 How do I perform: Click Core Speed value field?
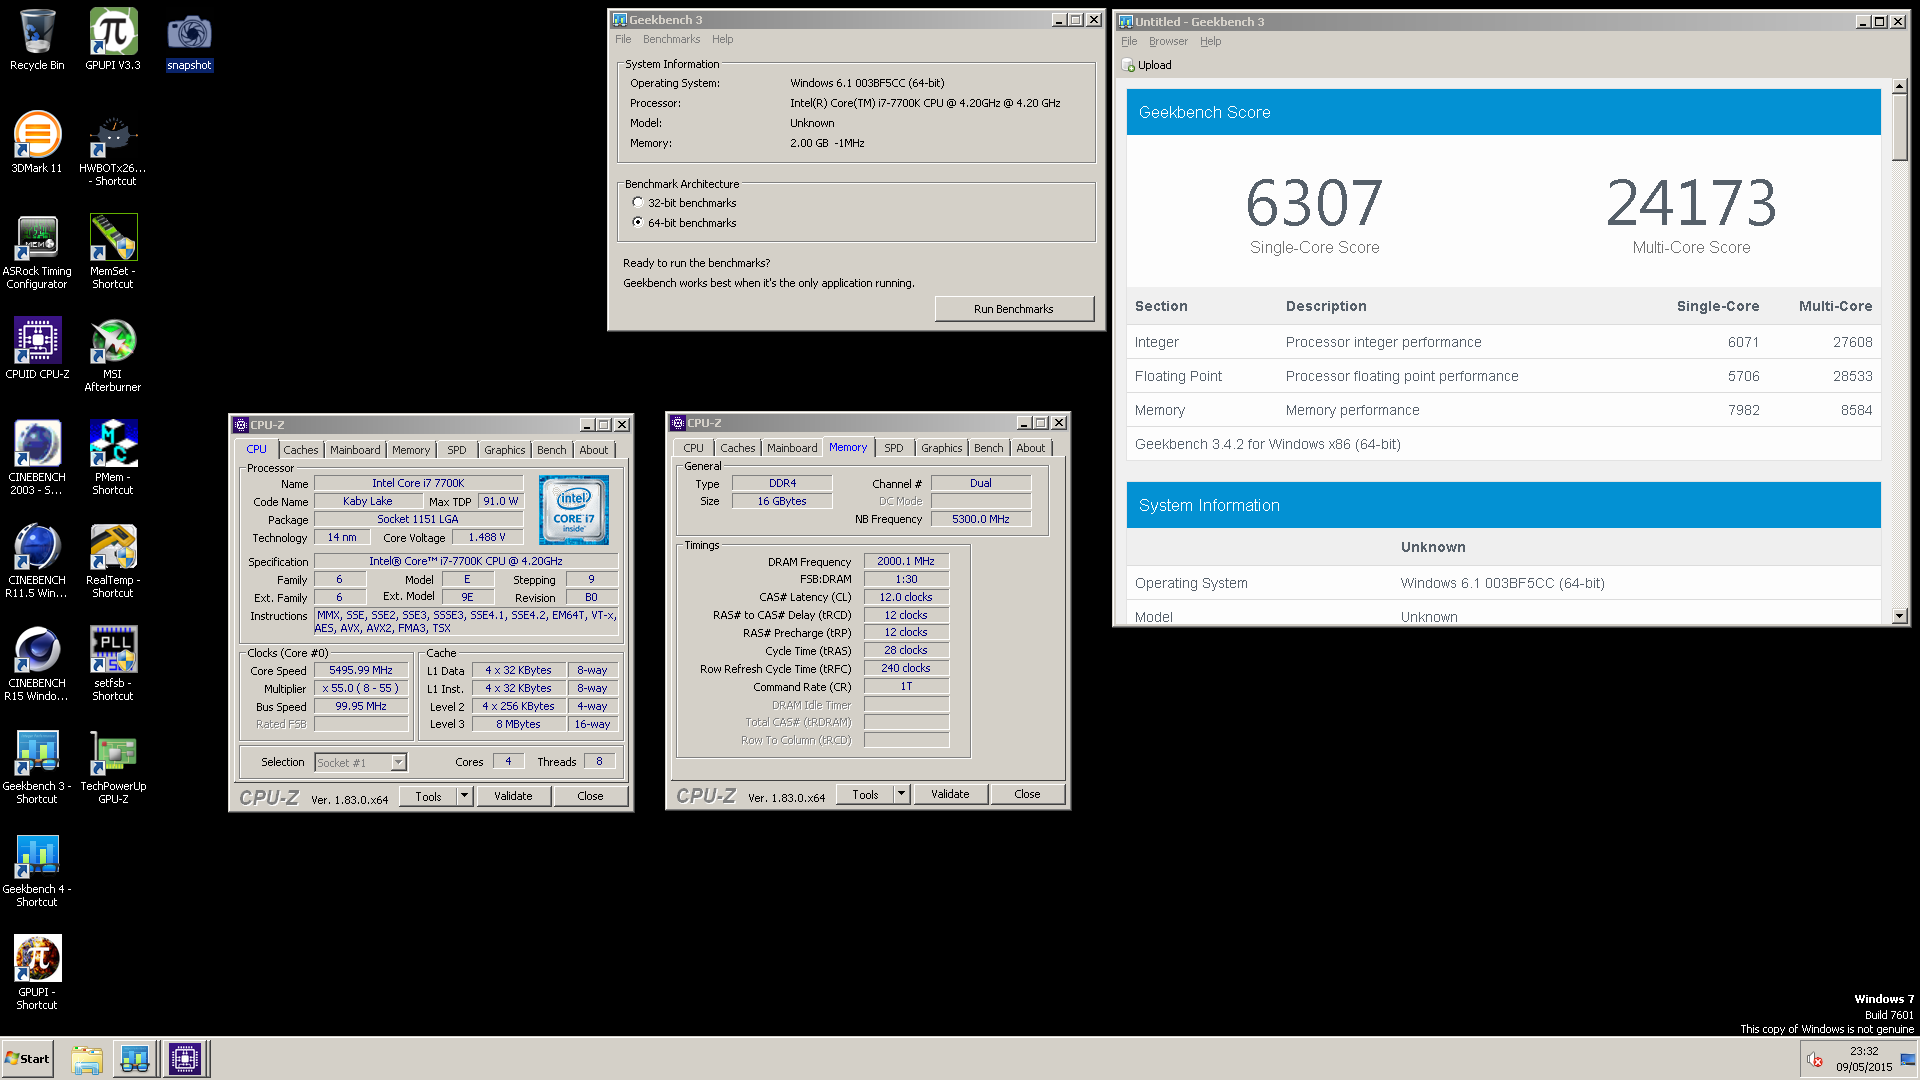click(x=361, y=670)
